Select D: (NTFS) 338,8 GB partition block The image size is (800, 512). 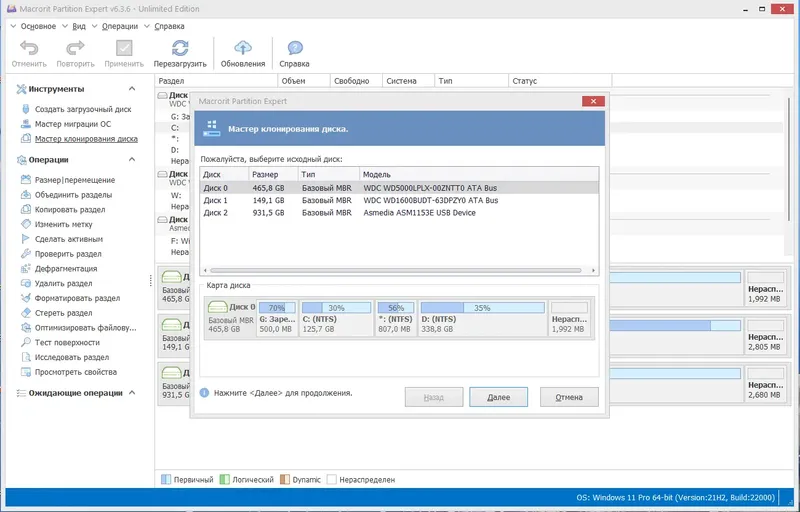pyautogui.click(x=483, y=318)
